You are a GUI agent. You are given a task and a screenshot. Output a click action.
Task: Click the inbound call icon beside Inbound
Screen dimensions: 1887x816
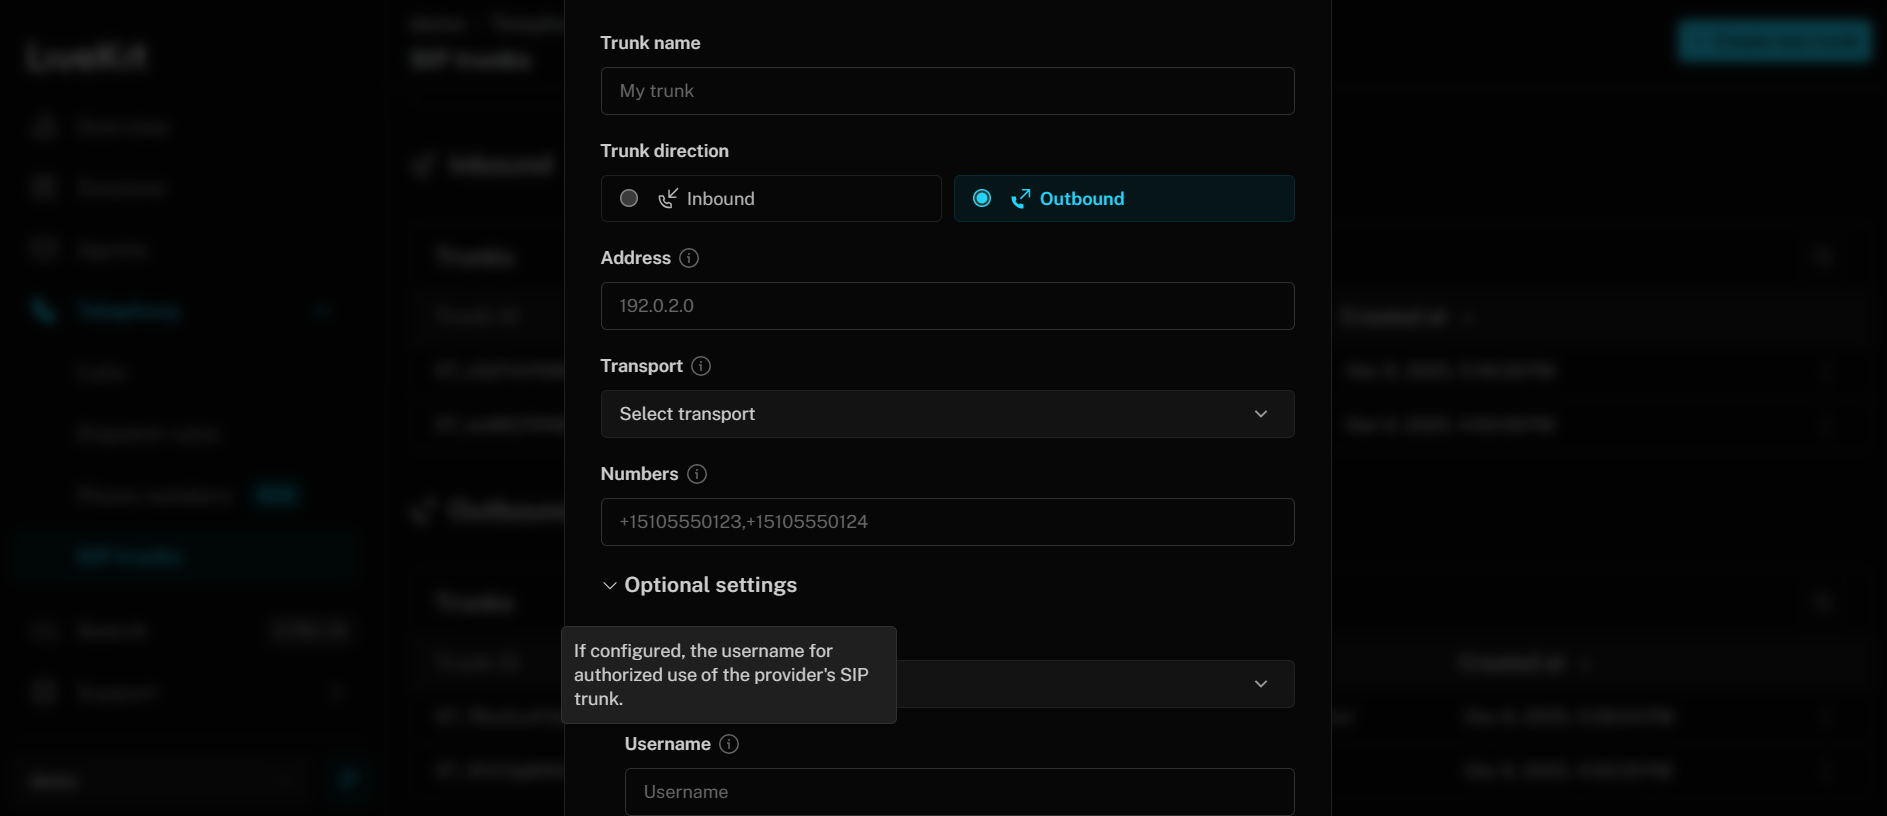coord(668,198)
